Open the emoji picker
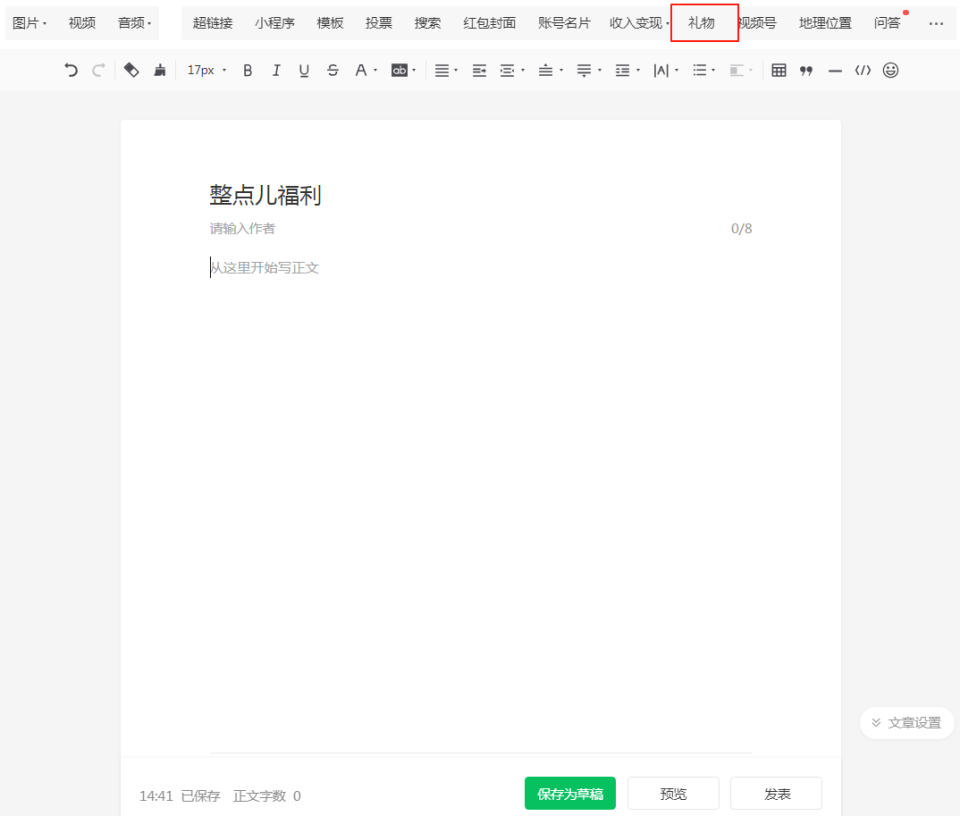 click(x=890, y=70)
